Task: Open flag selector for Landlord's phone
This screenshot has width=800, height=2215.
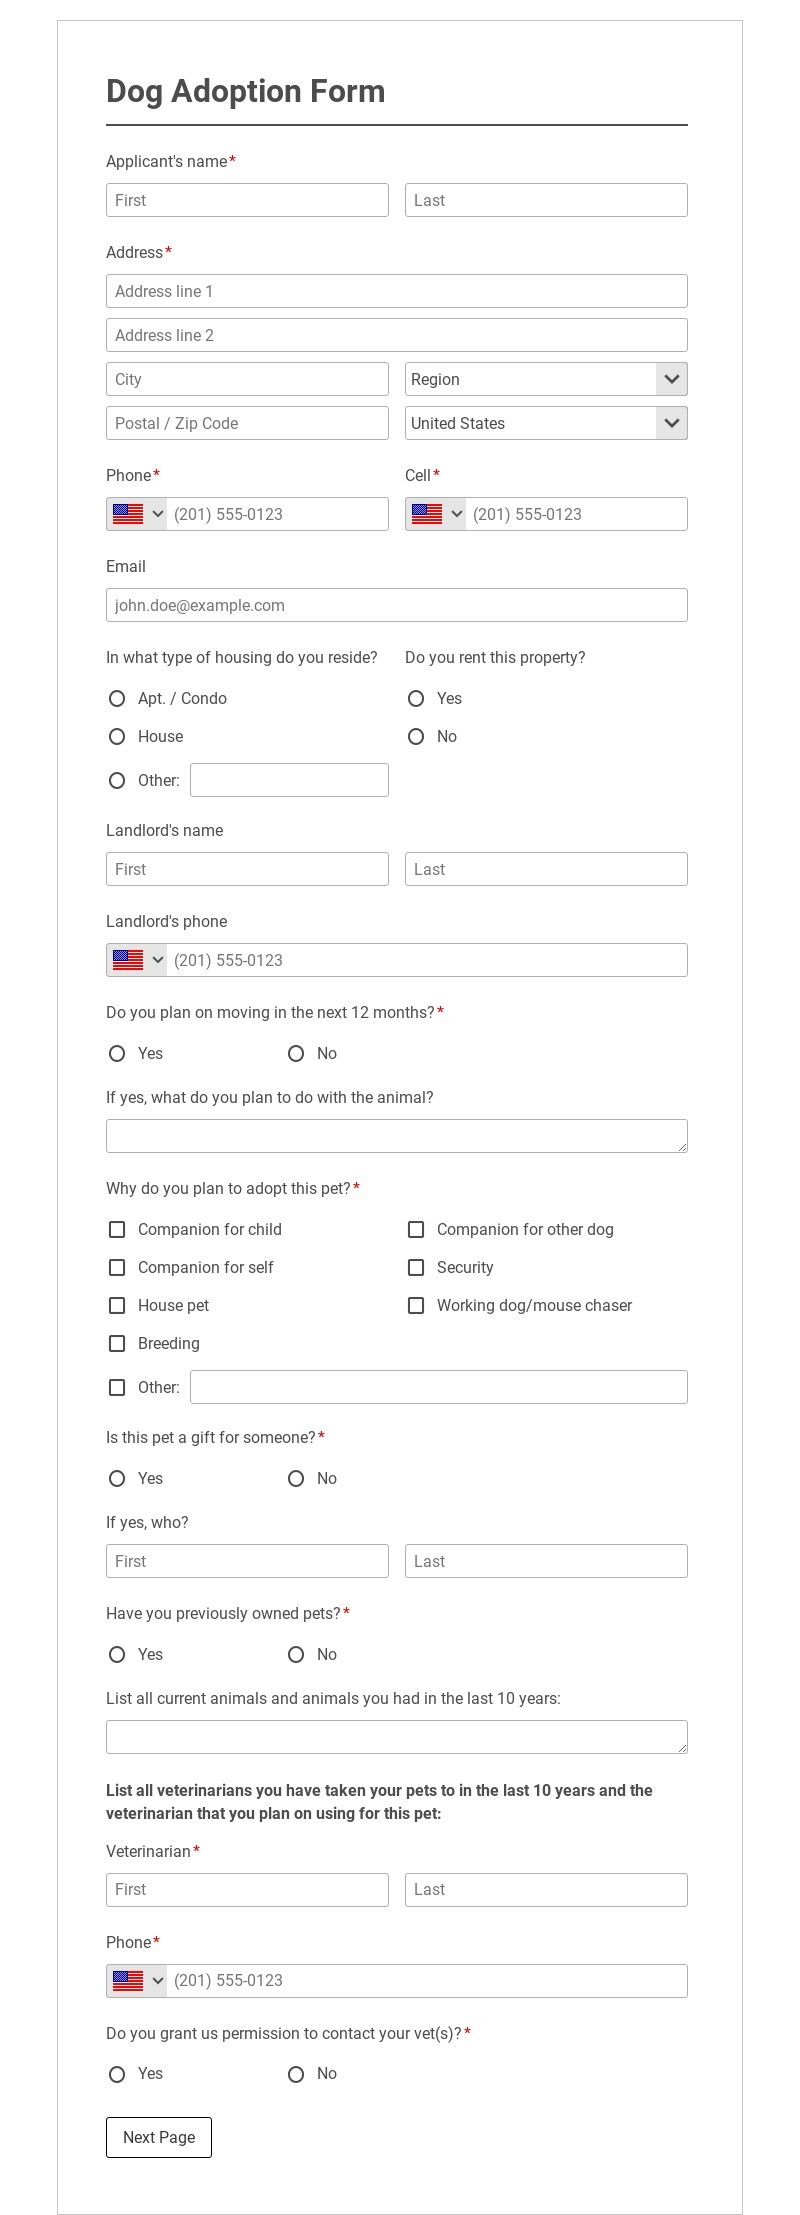Action: click(137, 960)
